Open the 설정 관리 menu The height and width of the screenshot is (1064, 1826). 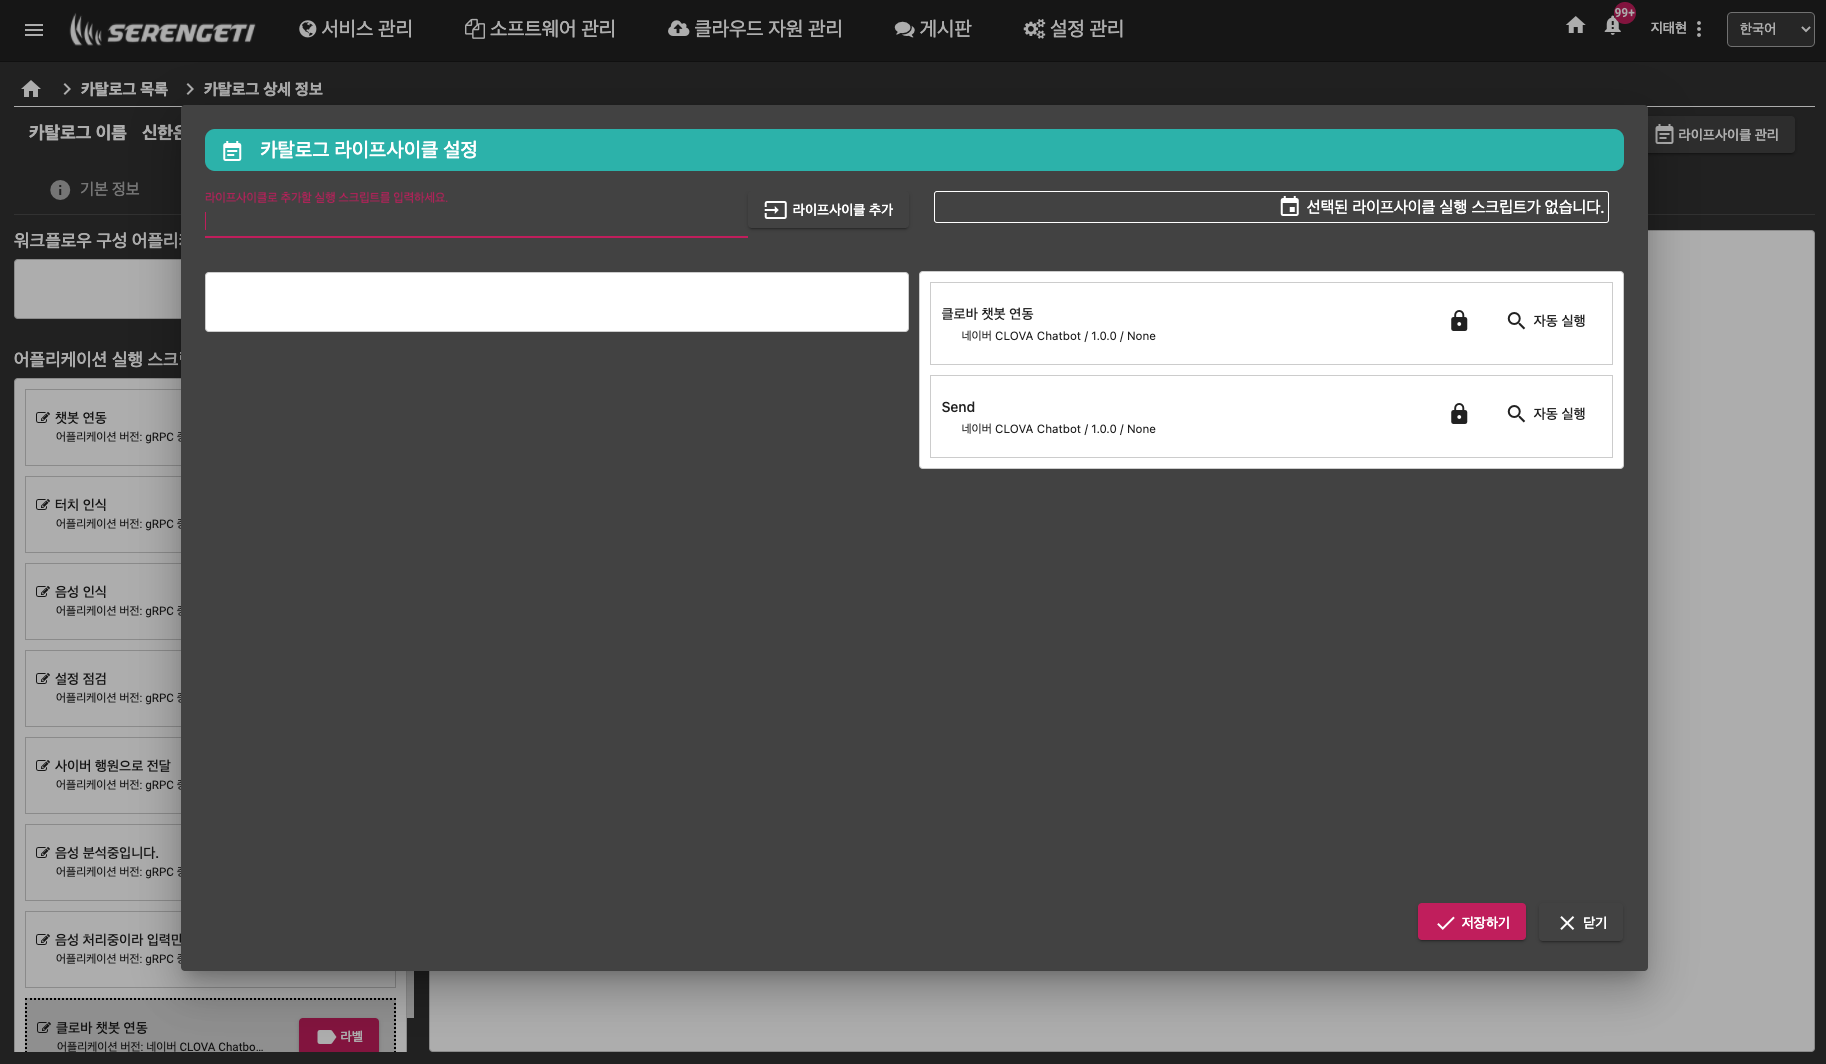(1073, 29)
